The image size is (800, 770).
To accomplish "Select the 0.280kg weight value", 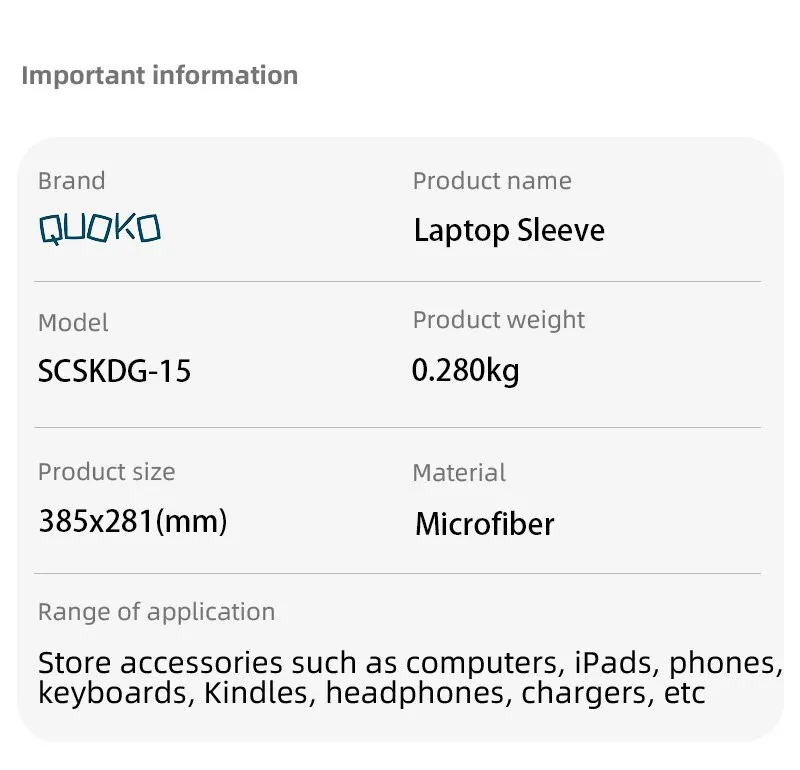I will [465, 370].
